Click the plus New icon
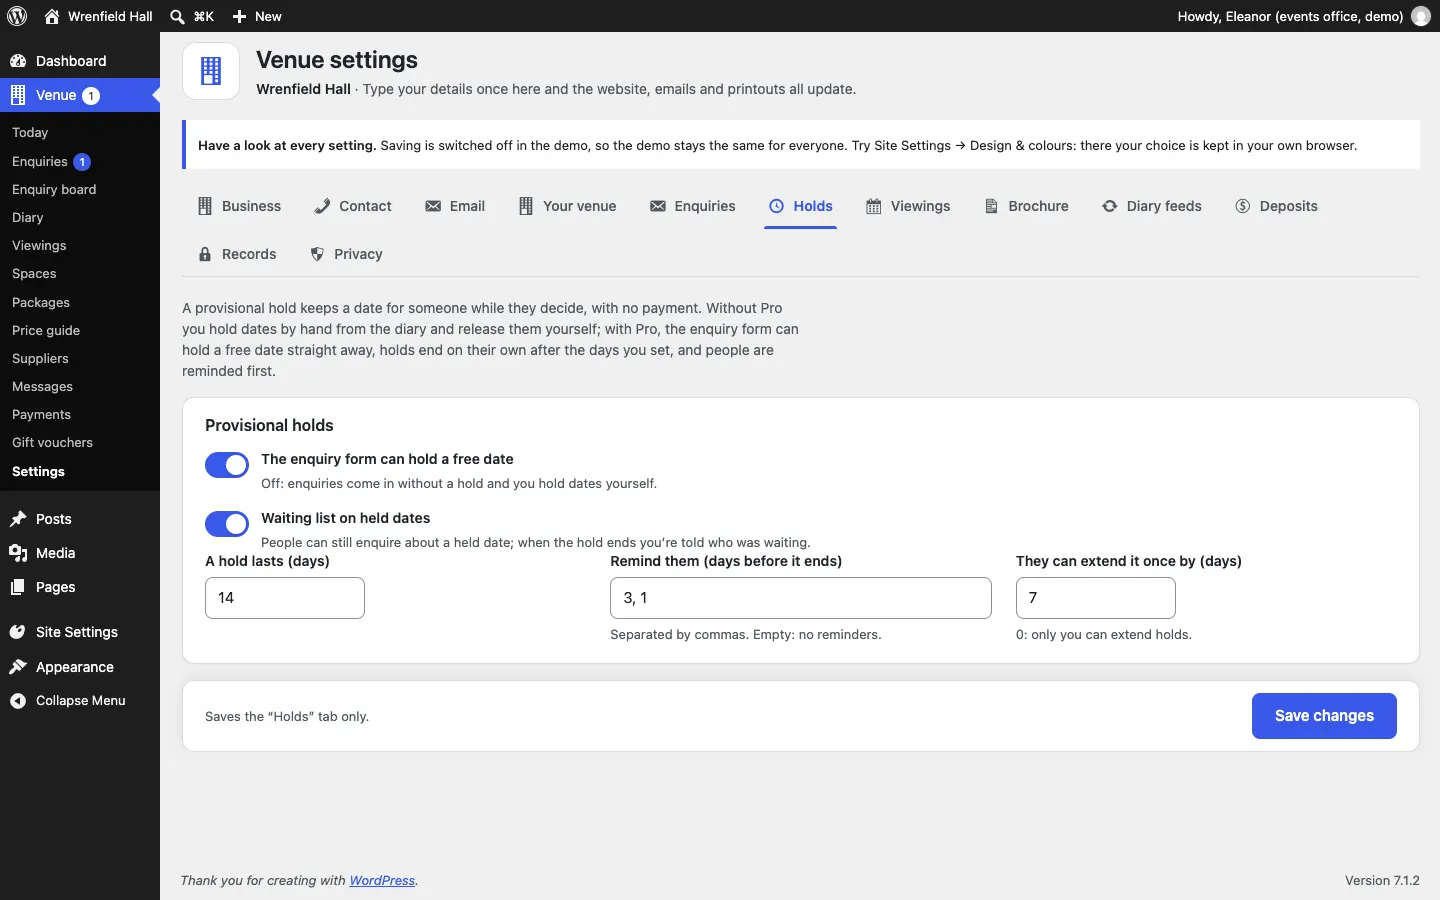The height and width of the screenshot is (900, 1440). click(239, 16)
